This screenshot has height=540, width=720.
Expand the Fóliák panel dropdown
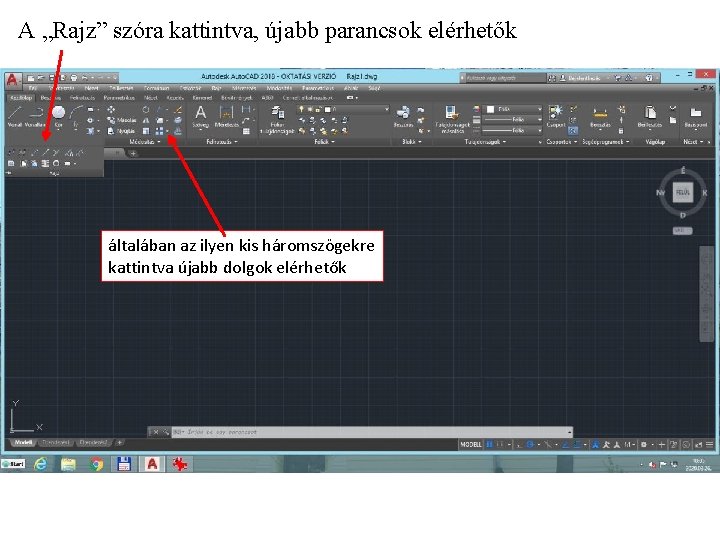pyautogui.click(x=324, y=142)
